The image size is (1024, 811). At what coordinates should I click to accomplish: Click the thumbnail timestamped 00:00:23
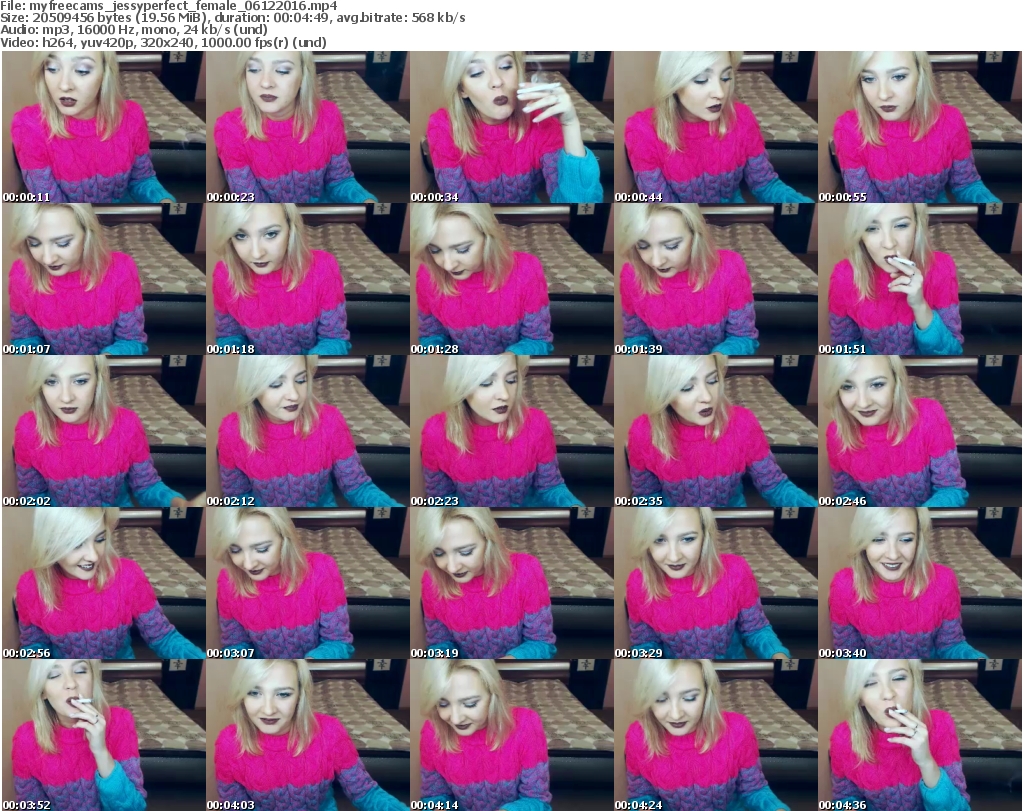(x=308, y=127)
